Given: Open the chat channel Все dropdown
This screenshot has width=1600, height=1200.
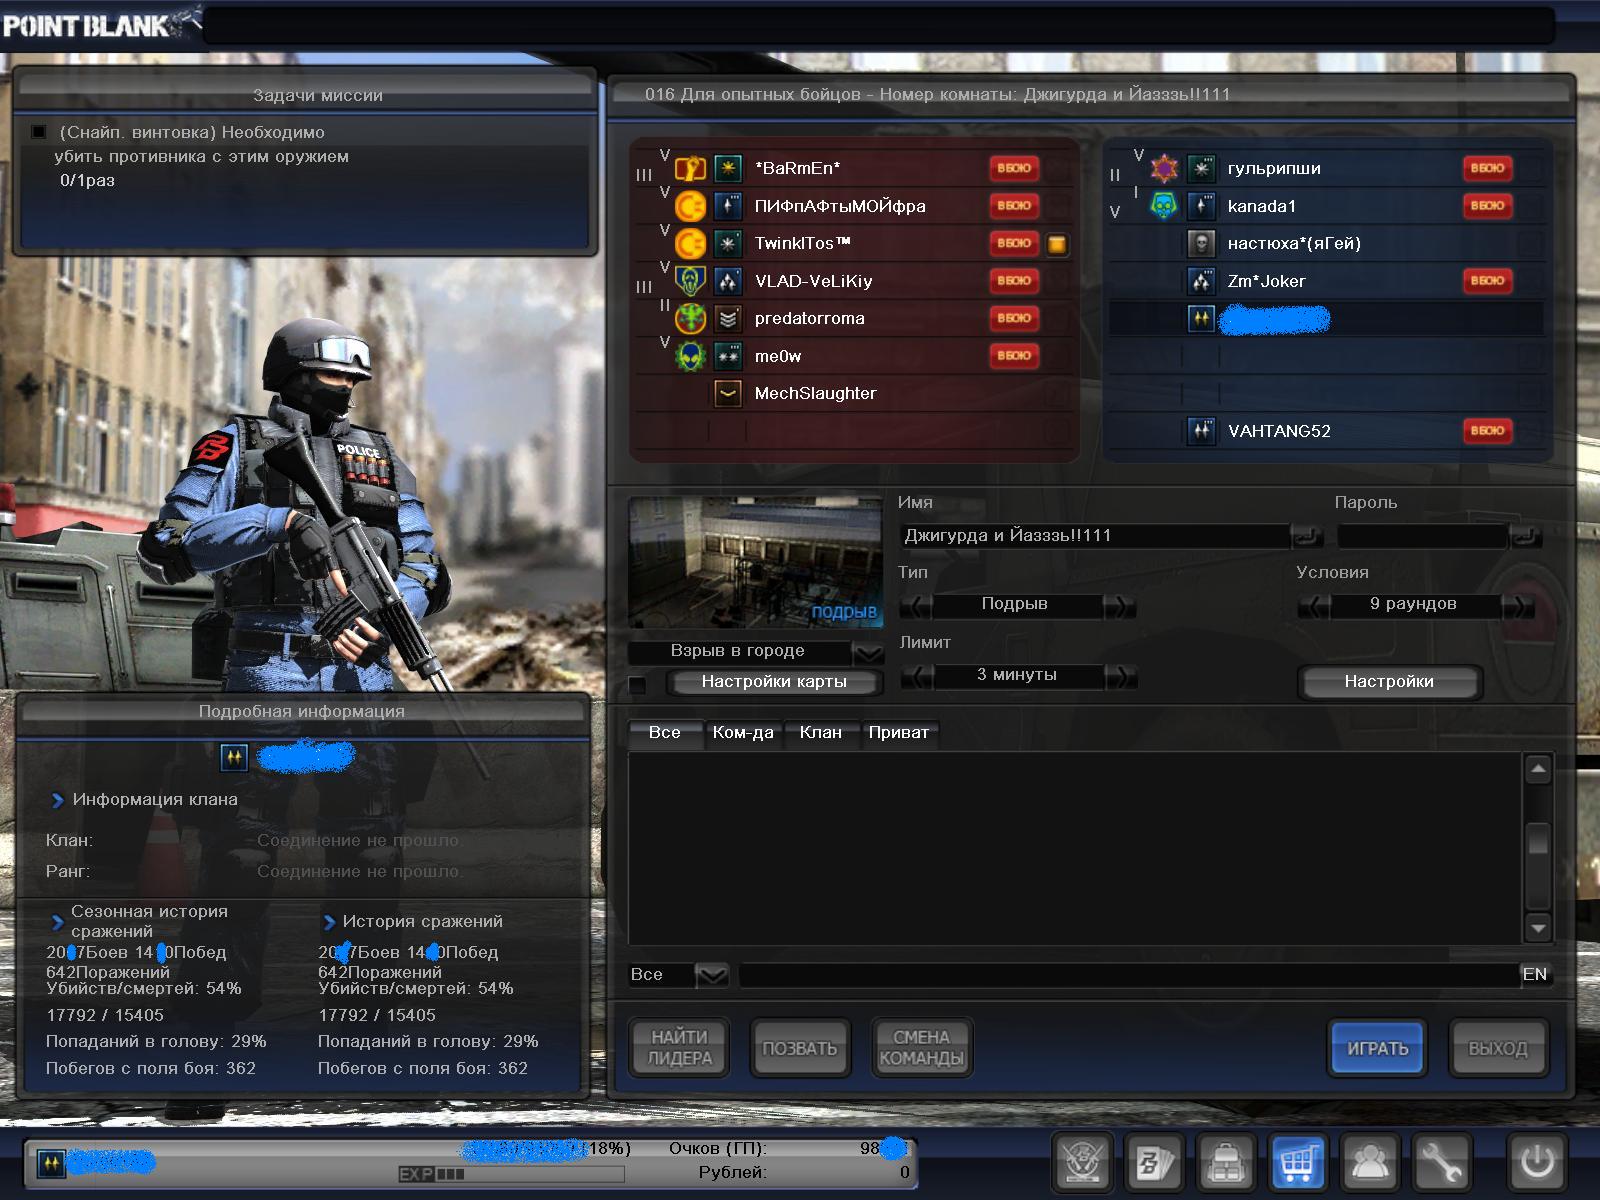Looking at the screenshot, I should pyautogui.click(x=711, y=975).
